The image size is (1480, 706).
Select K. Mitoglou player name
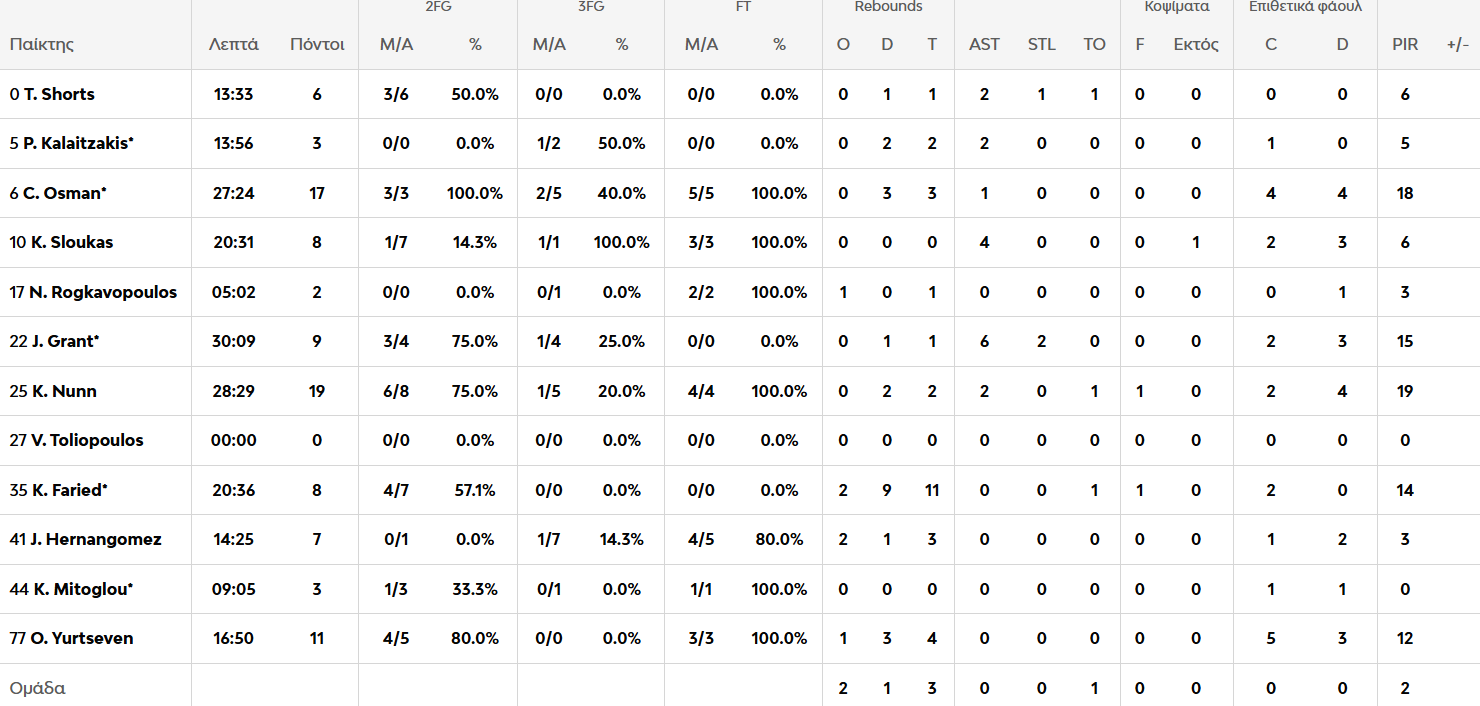(81, 589)
